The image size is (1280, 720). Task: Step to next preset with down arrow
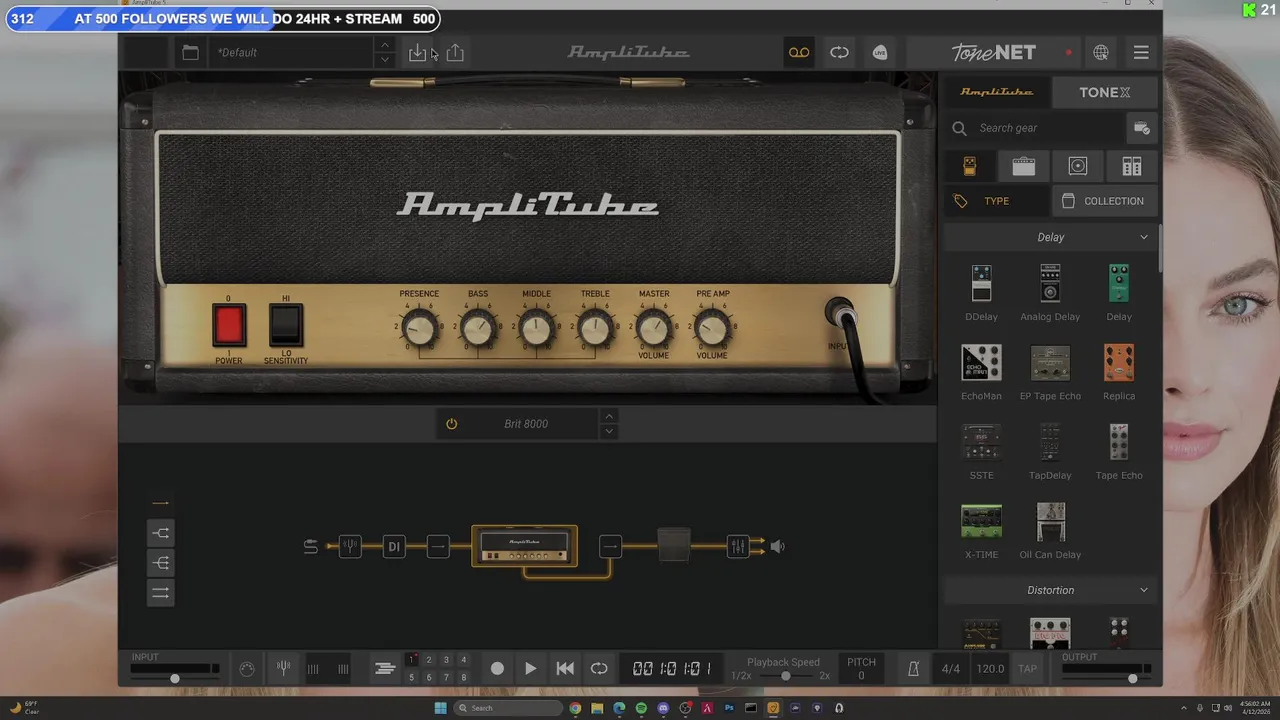pos(384,60)
